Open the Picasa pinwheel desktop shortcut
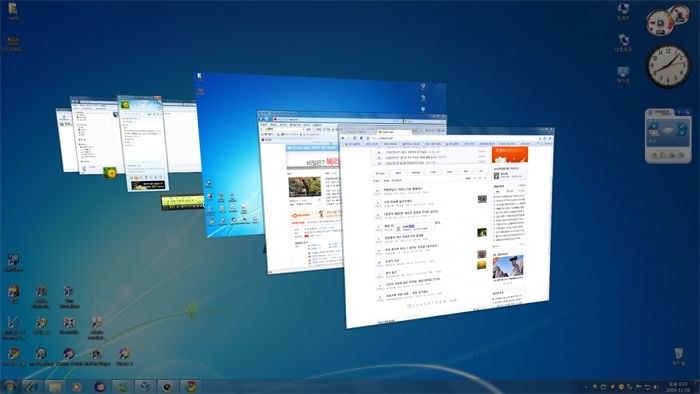 pyautogui.click(x=125, y=356)
